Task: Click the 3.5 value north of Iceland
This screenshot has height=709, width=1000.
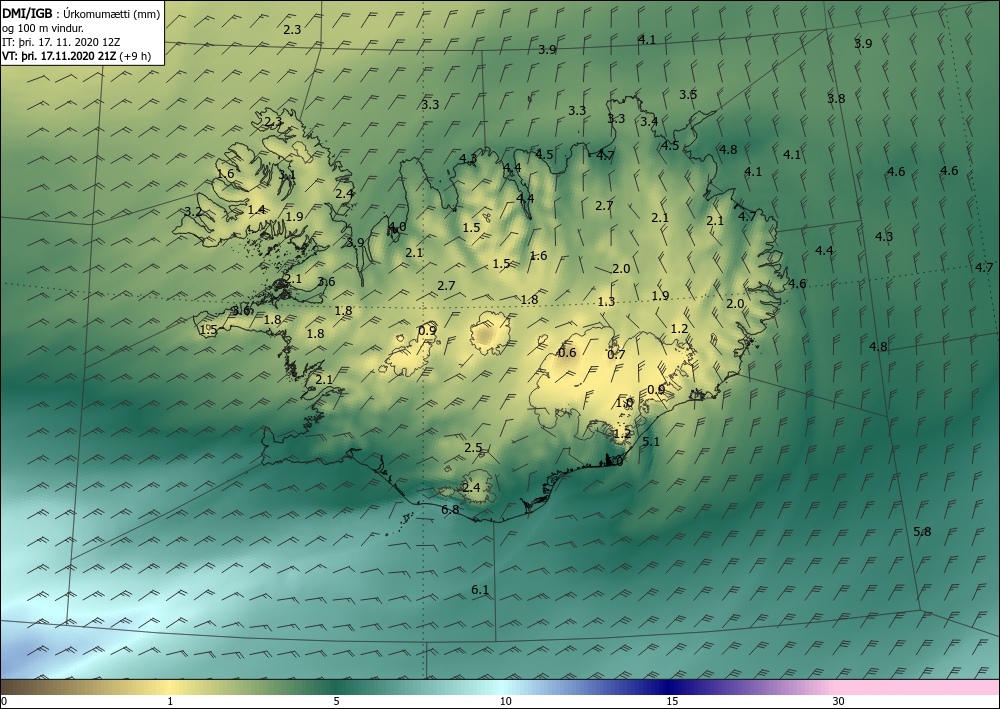Action: tap(688, 94)
